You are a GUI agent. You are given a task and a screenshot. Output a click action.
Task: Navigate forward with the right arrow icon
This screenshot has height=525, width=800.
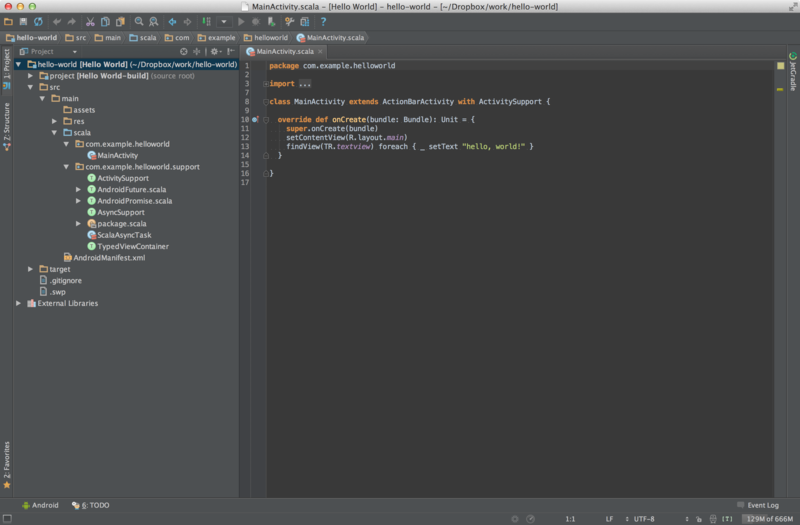click(x=187, y=21)
